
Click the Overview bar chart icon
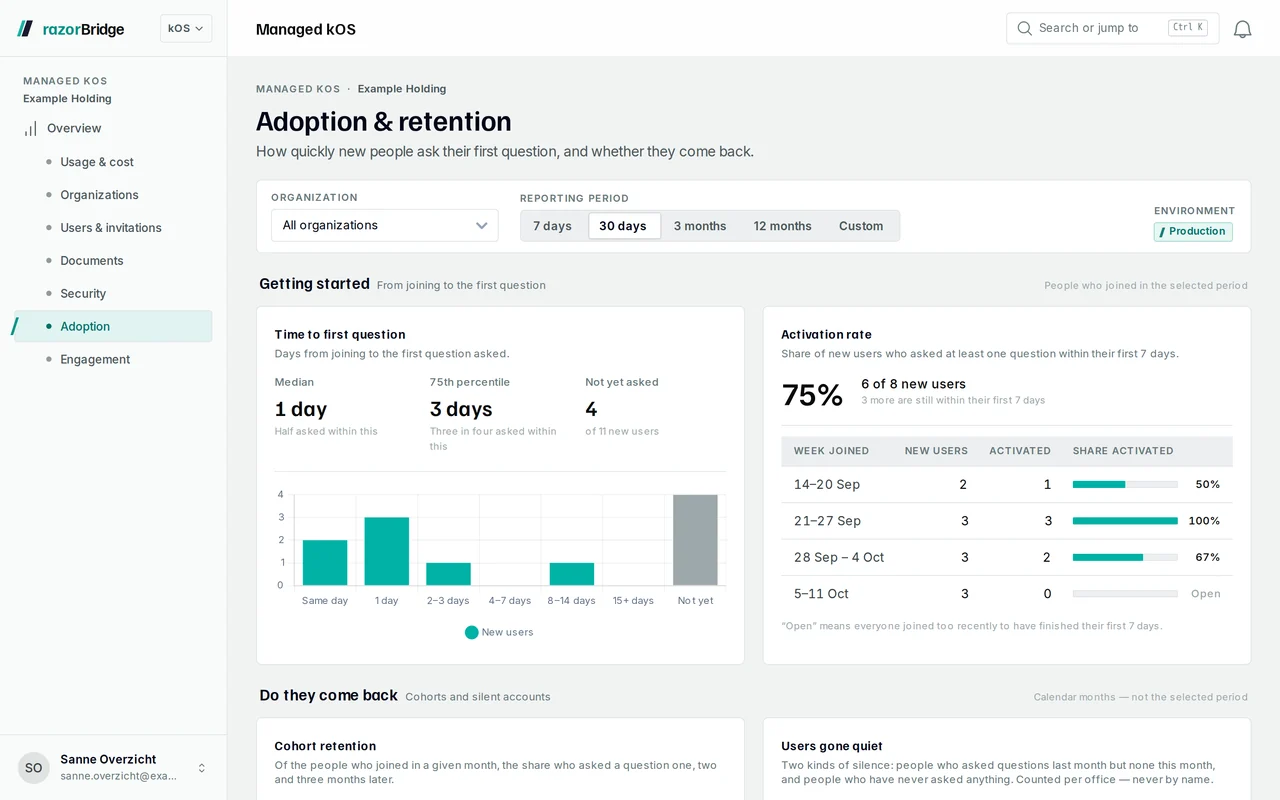pos(31,128)
